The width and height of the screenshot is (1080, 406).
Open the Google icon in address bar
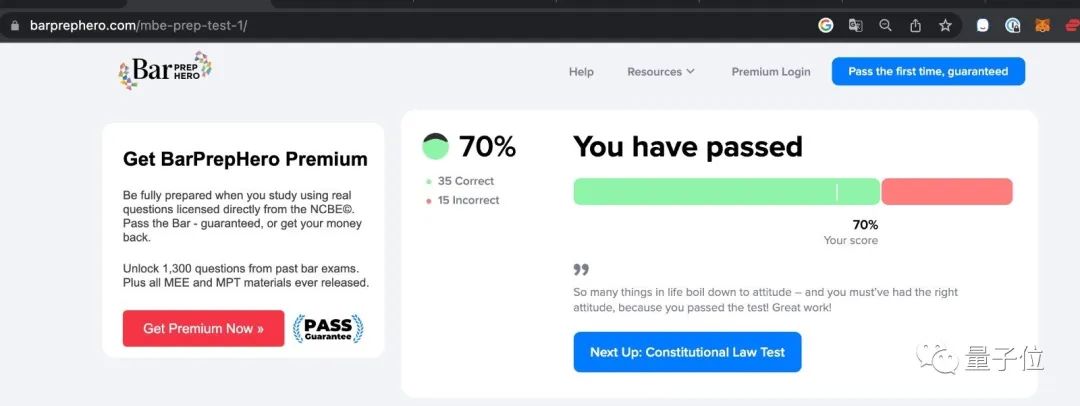(825, 26)
